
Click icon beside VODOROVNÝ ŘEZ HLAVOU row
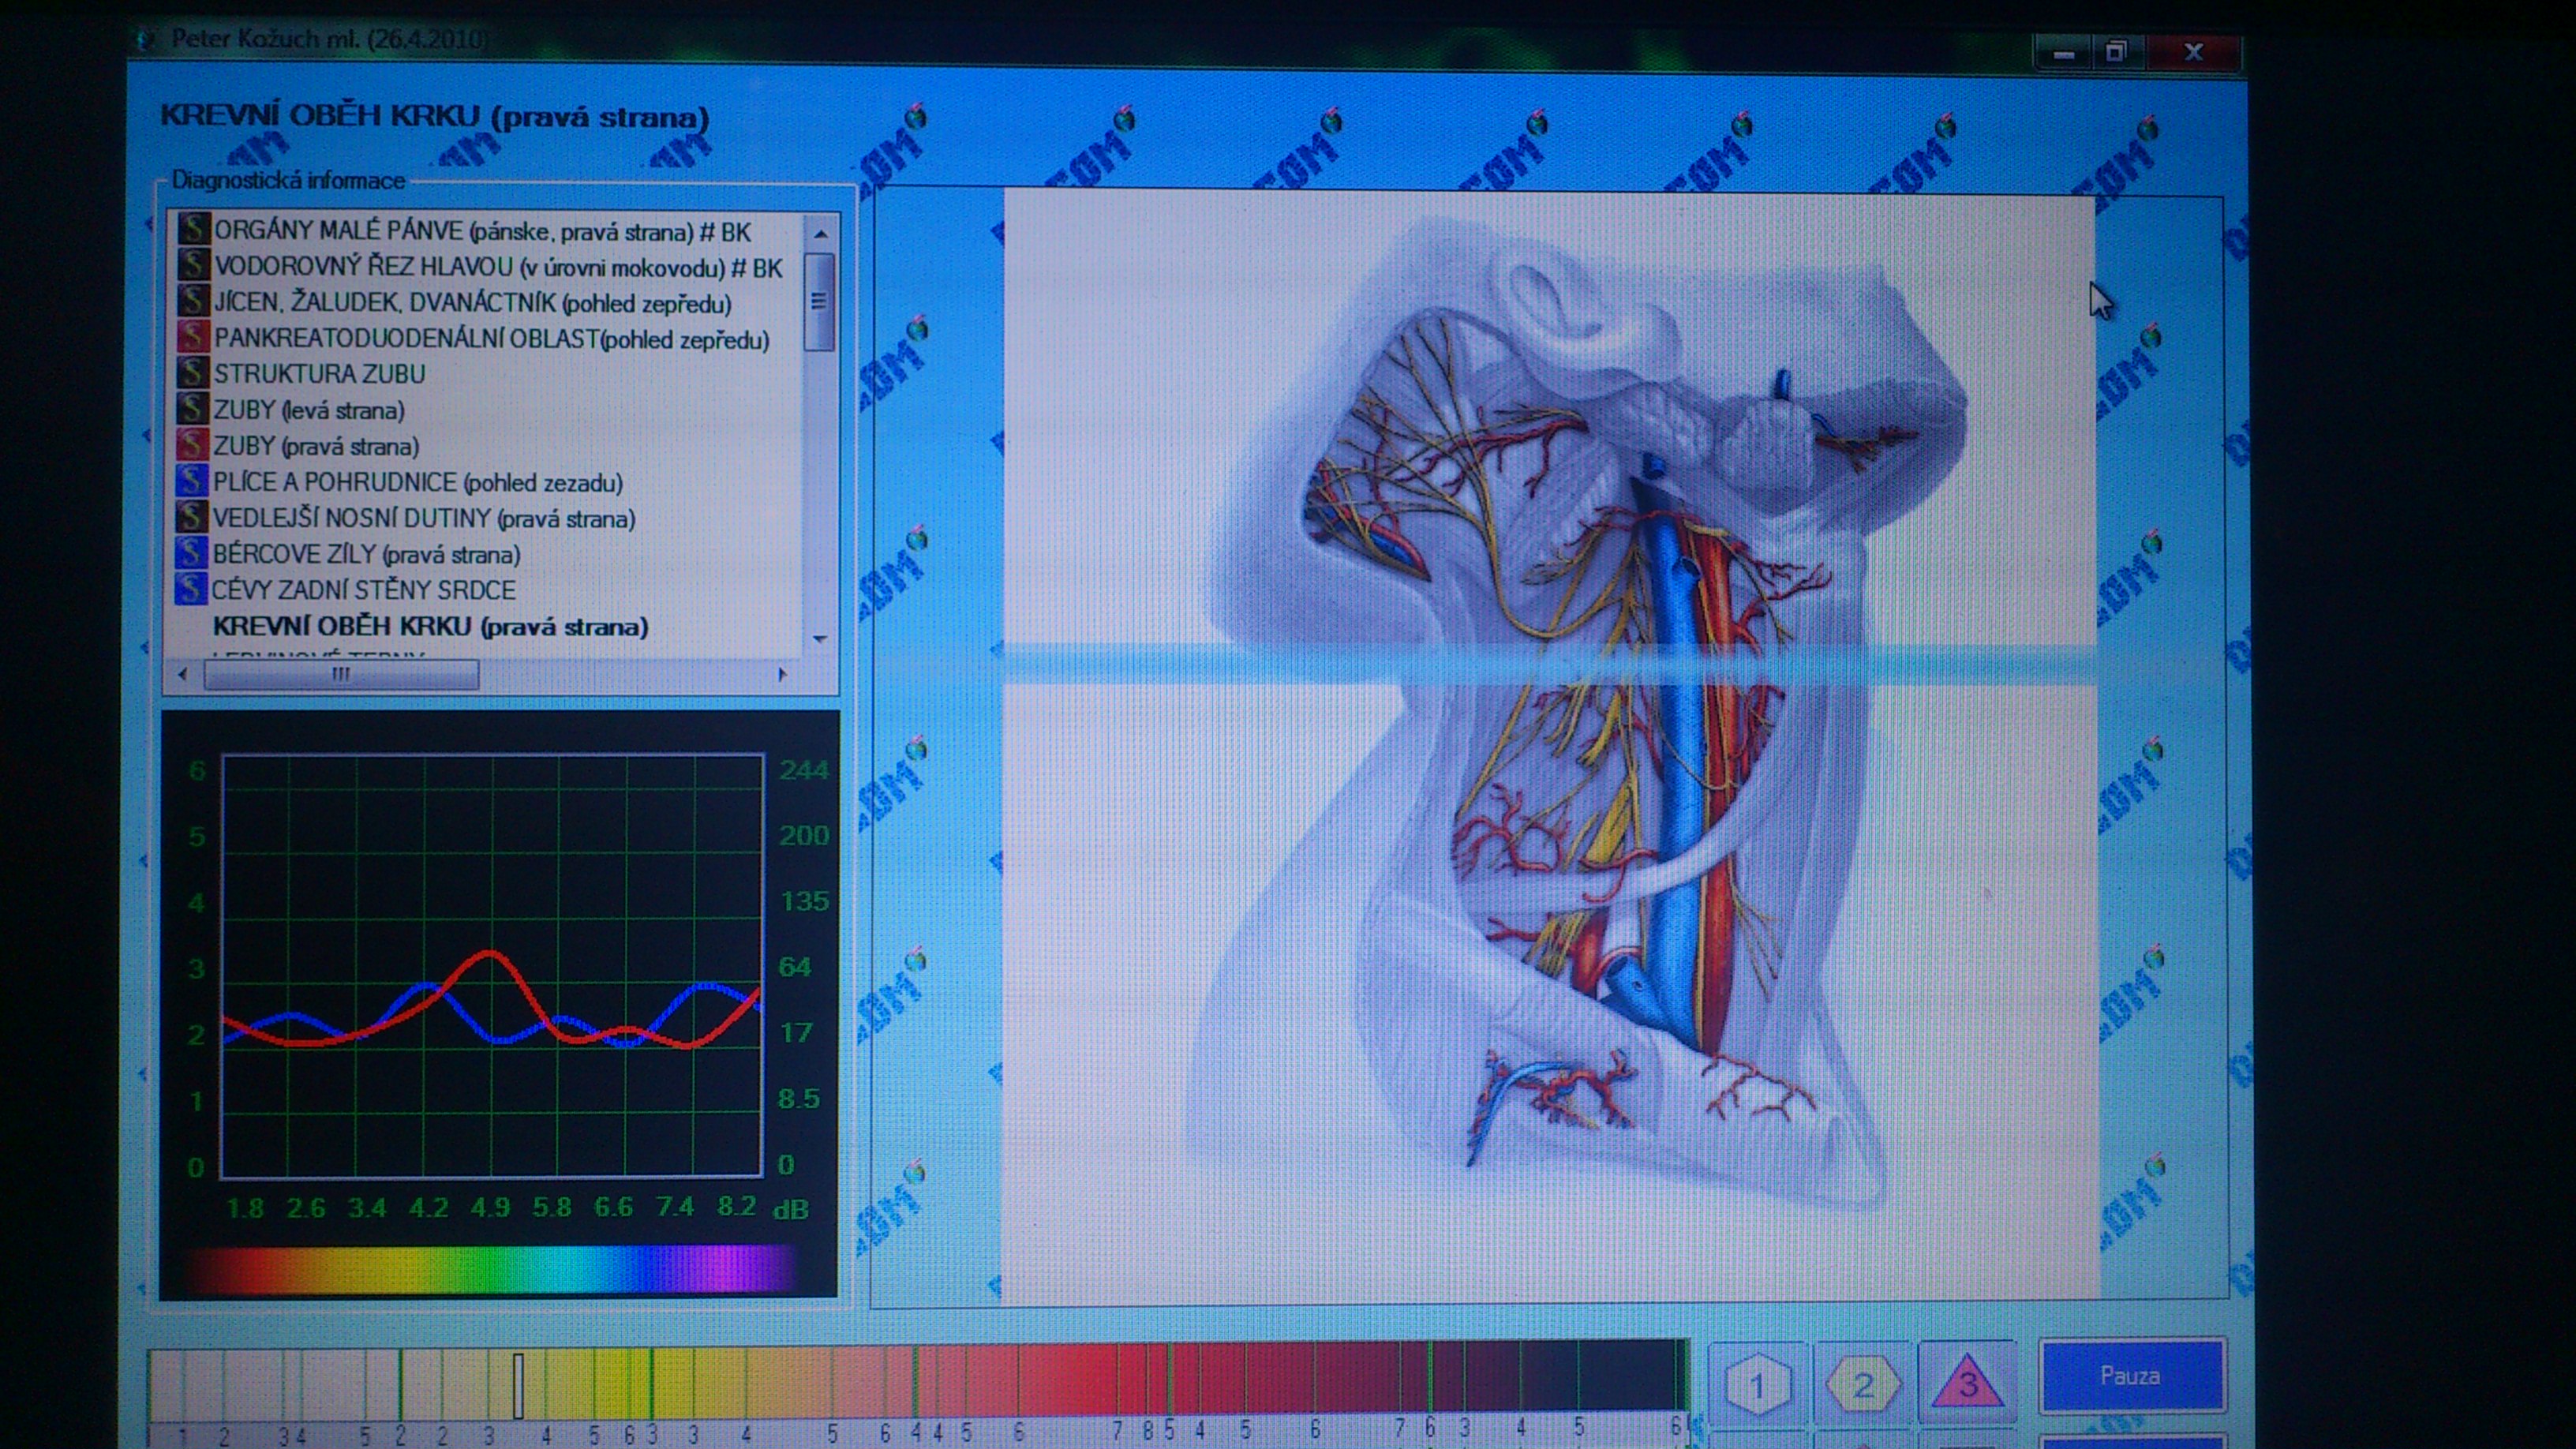point(193,266)
